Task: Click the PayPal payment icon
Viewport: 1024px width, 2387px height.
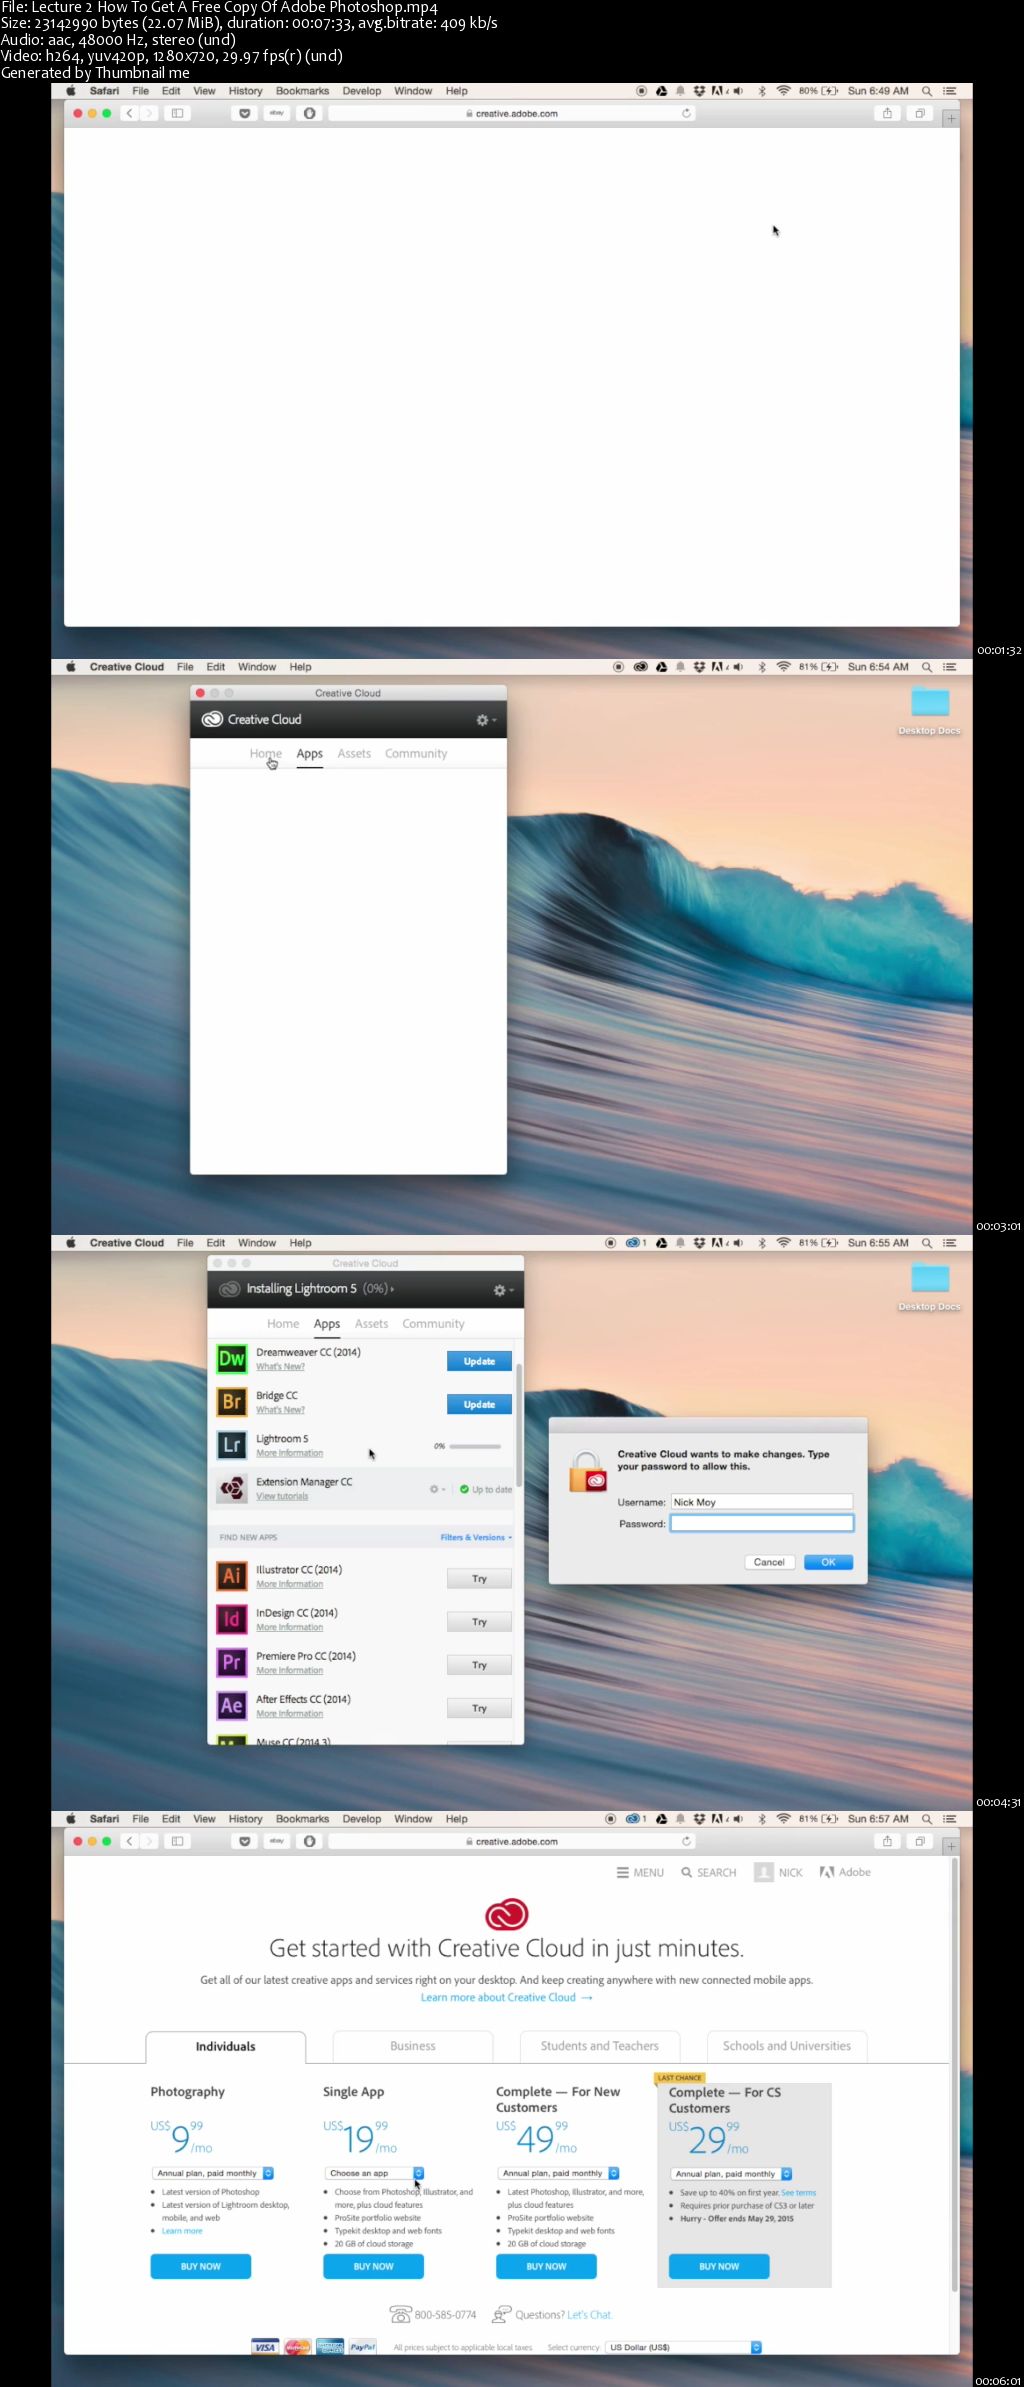Action: [362, 2347]
